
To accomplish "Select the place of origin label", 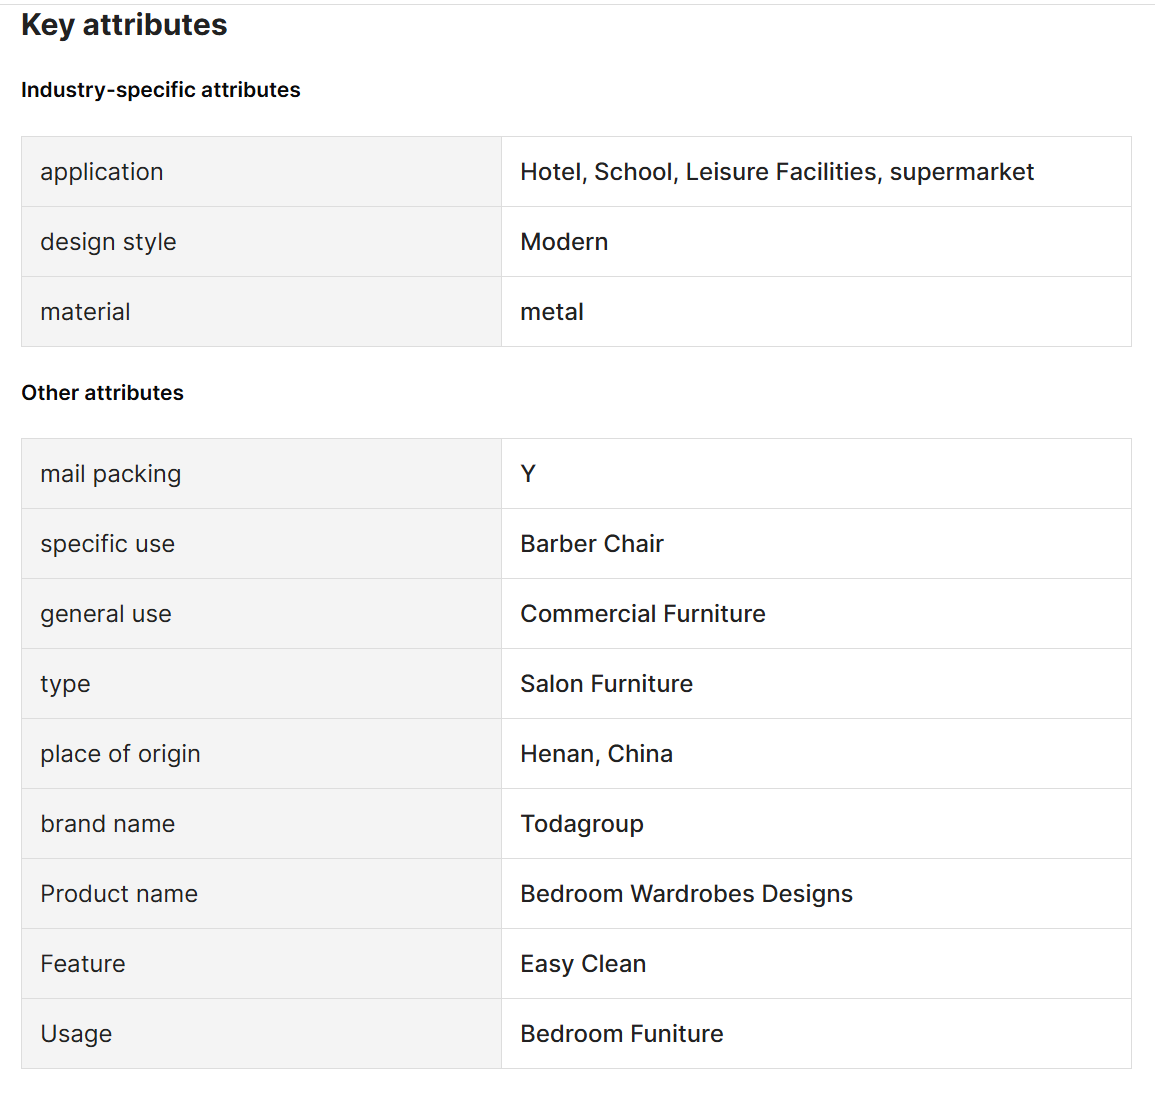I will coord(120,754).
